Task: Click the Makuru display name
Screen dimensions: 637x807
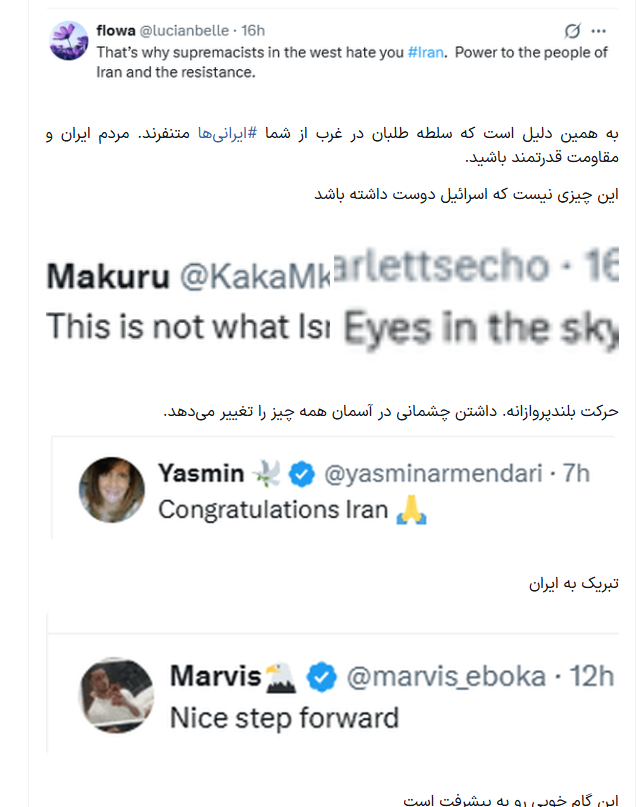Action: (107, 276)
